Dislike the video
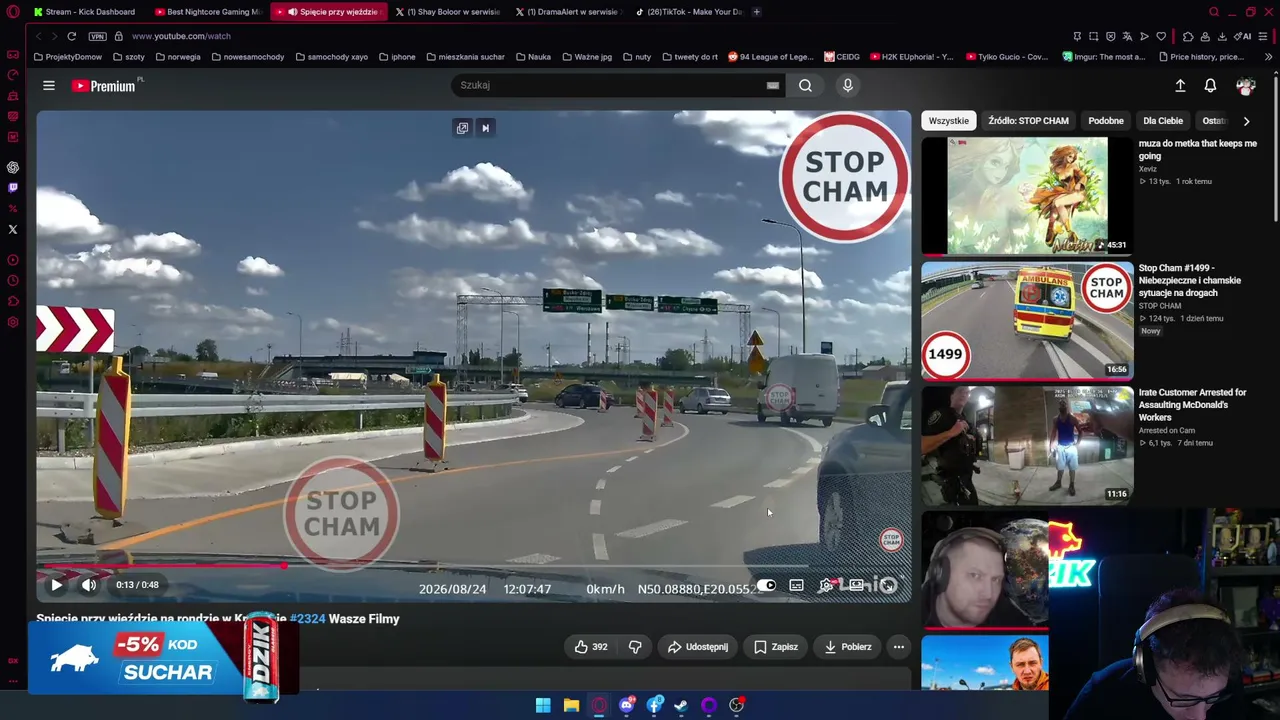The height and width of the screenshot is (720, 1280). pyautogui.click(x=635, y=647)
